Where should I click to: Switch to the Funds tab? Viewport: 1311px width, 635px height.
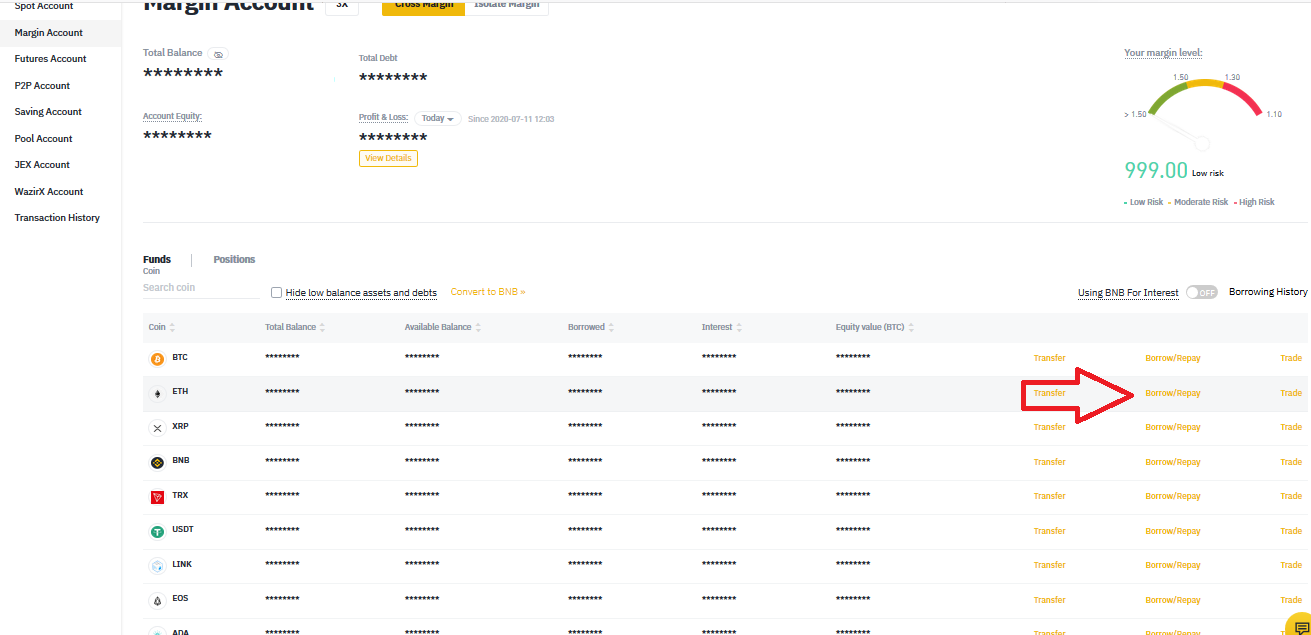157,259
